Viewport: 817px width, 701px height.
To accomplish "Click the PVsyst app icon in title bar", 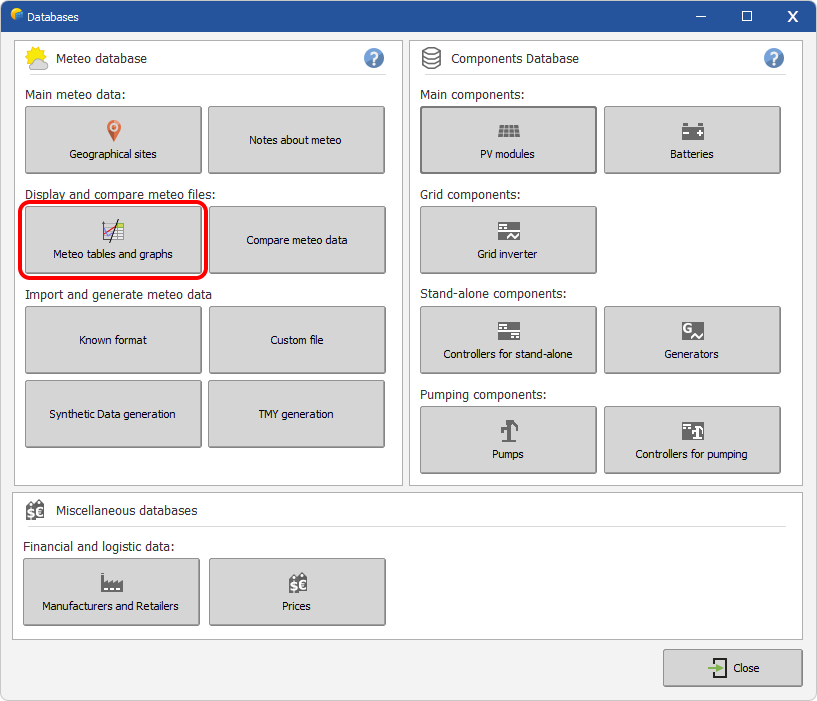I will coord(17,15).
